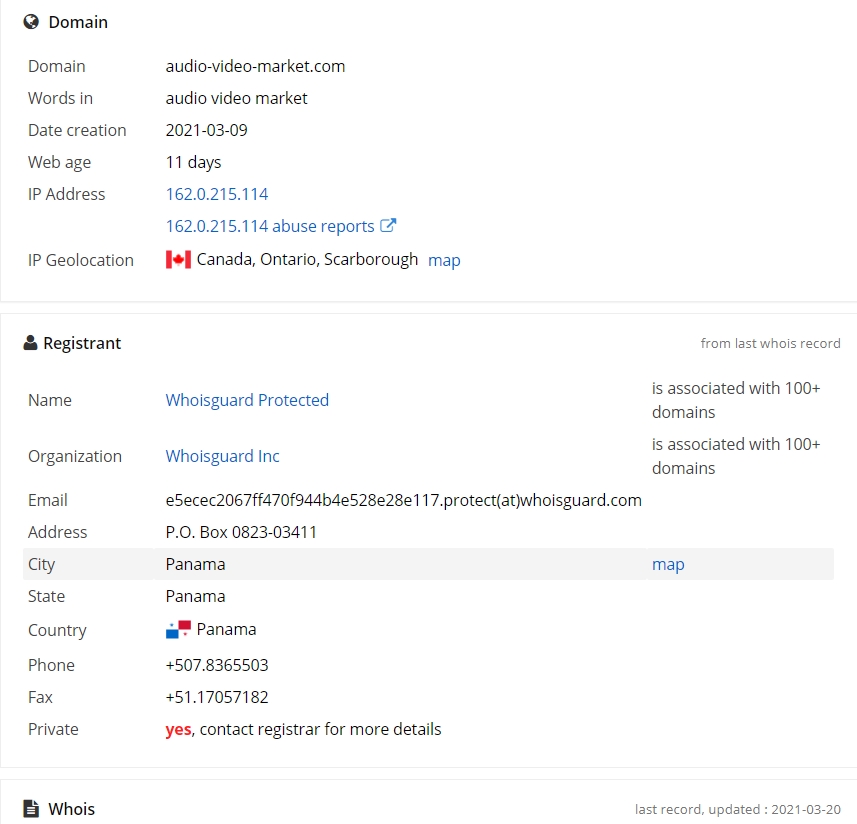Click the P.O. Box 0823-03411 address

(241, 532)
